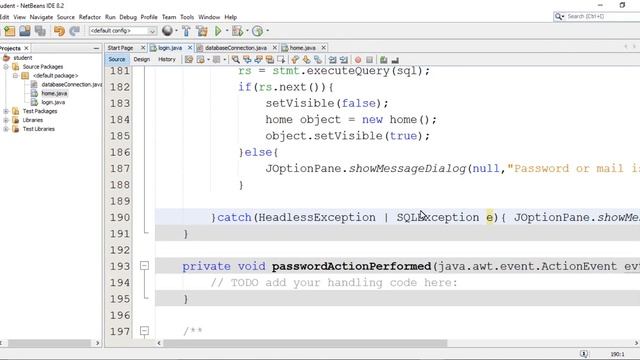The height and width of the screenshot is (360, 640).
Task: Click the globe browser icon in toolbar
Action: pos(167,31)
